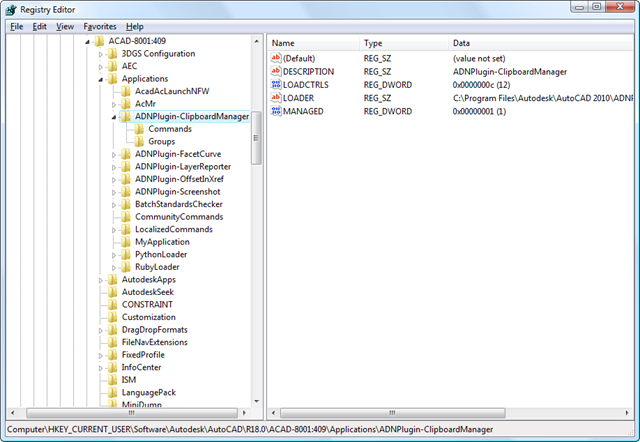Open the Edit menu

pyautogui.click(x=39, y=26)
